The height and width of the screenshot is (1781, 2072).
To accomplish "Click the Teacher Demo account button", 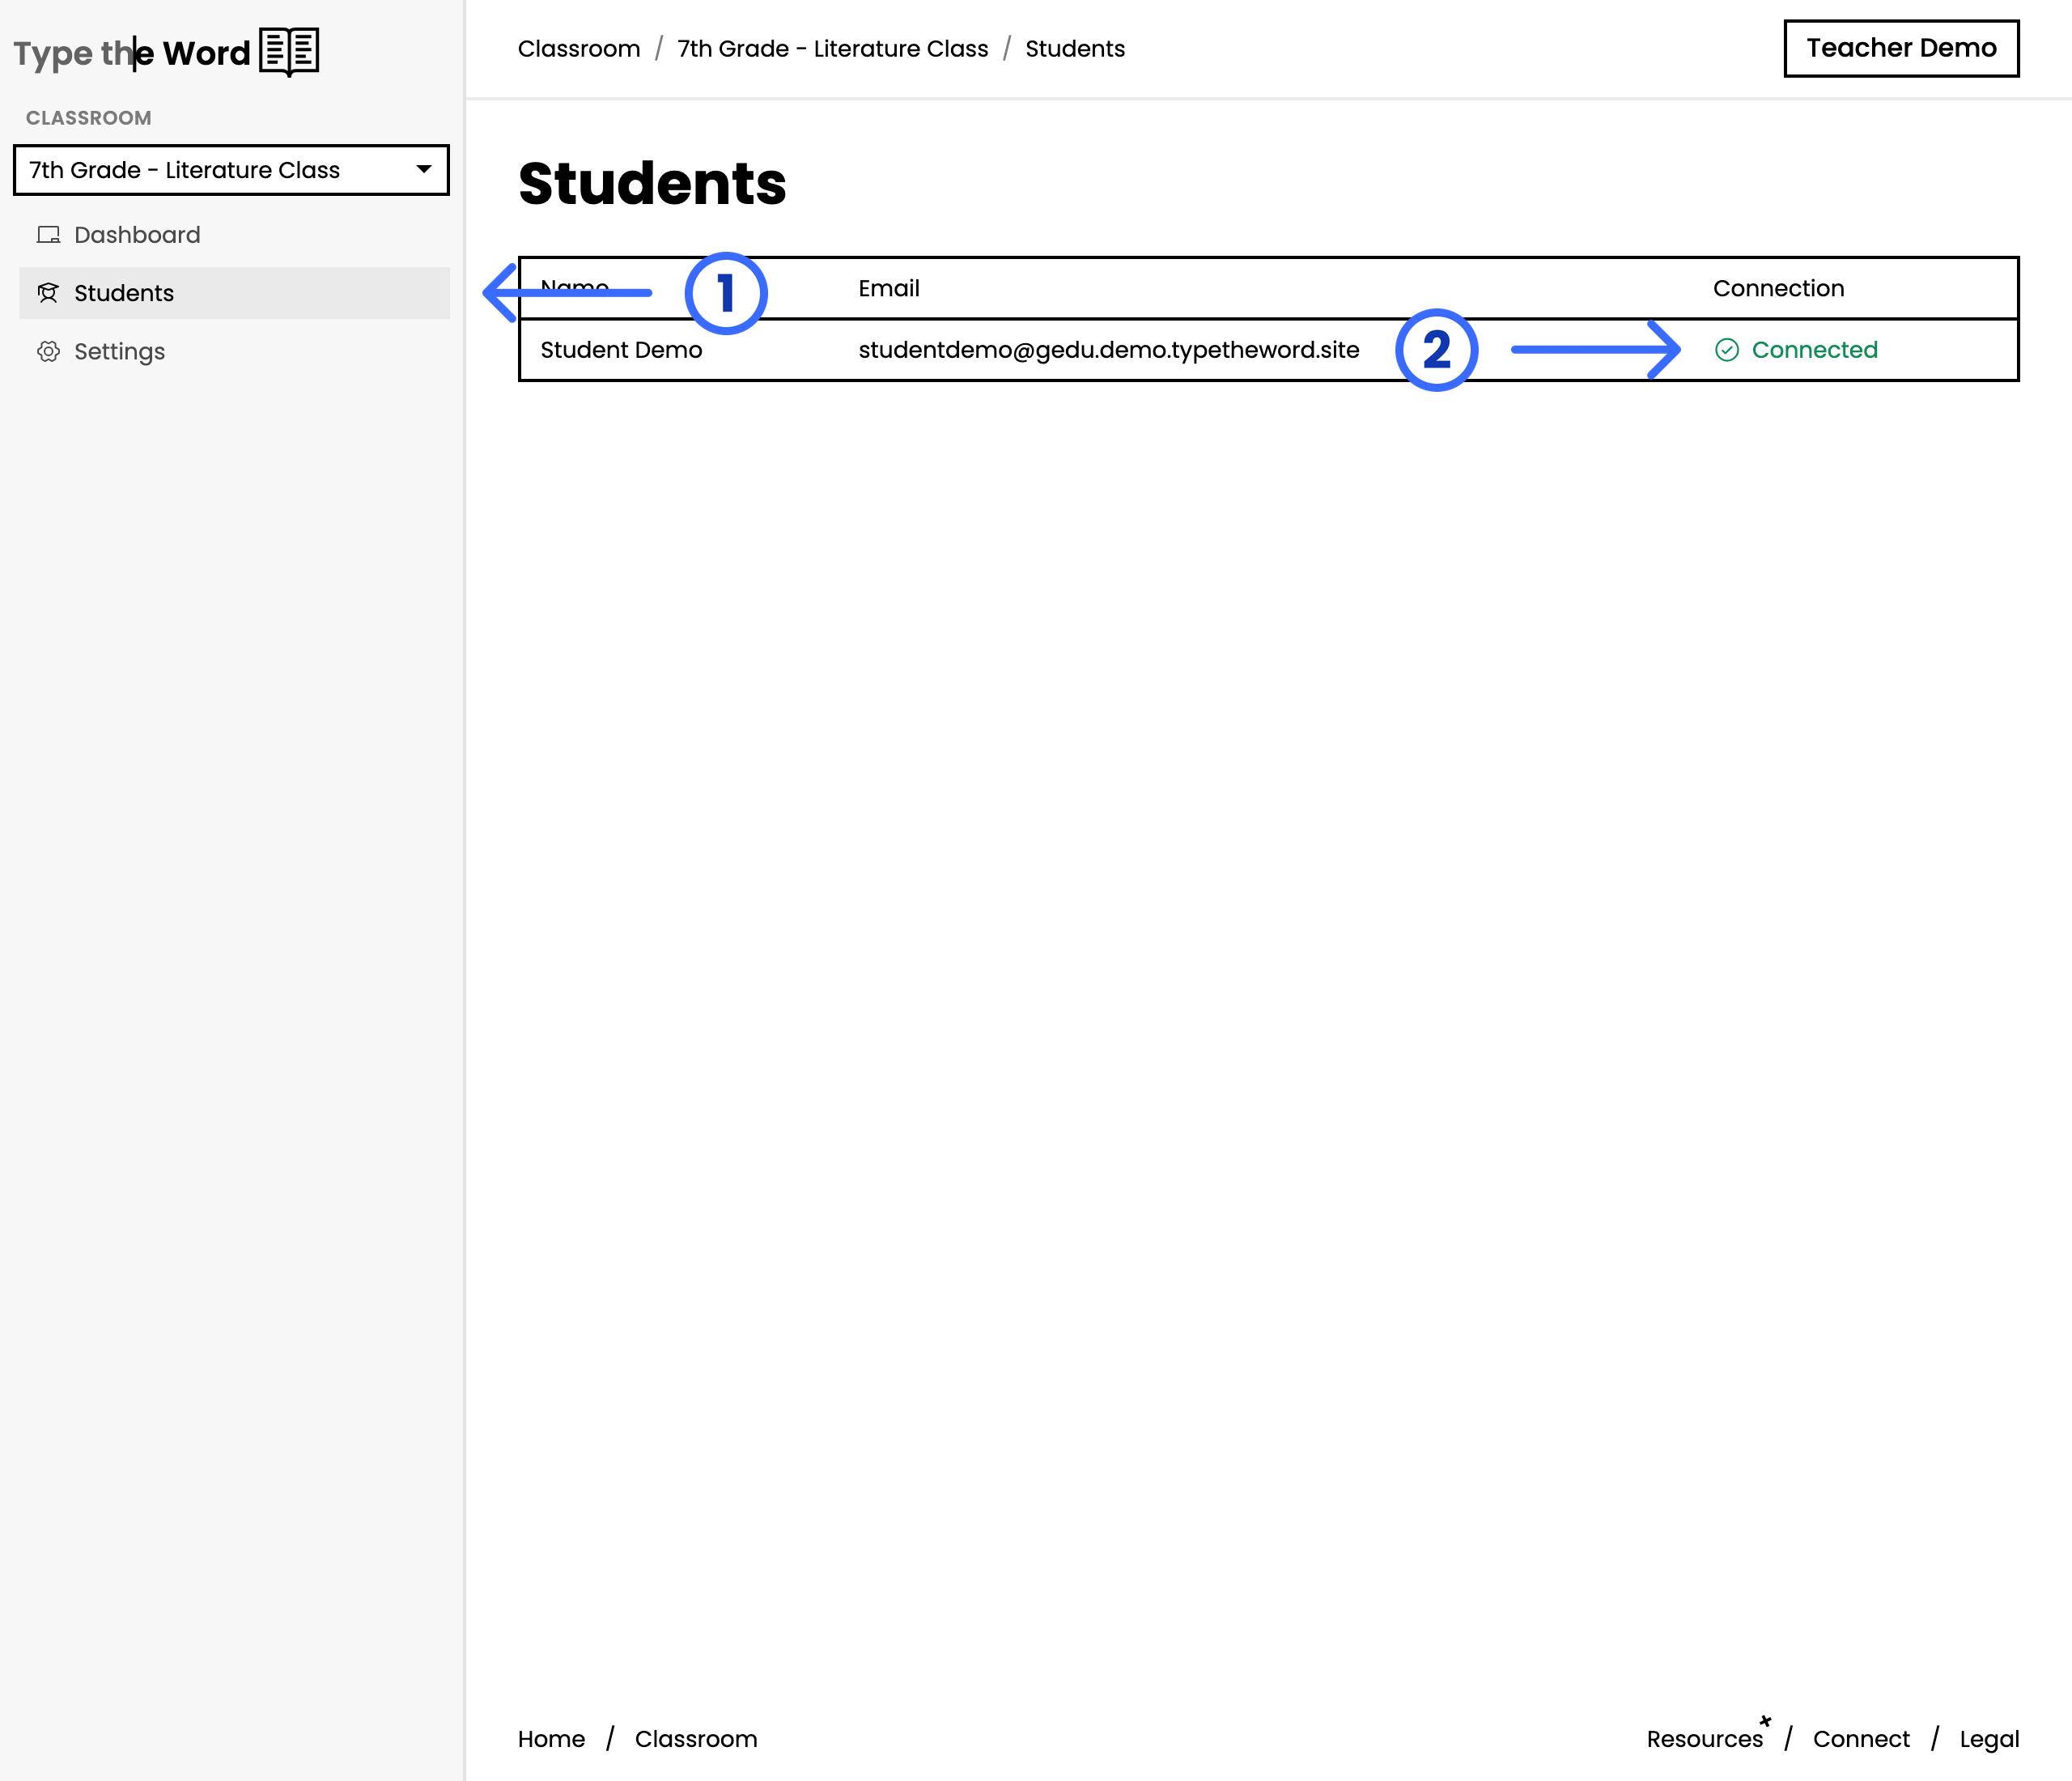I will (x=1901, y=48).
